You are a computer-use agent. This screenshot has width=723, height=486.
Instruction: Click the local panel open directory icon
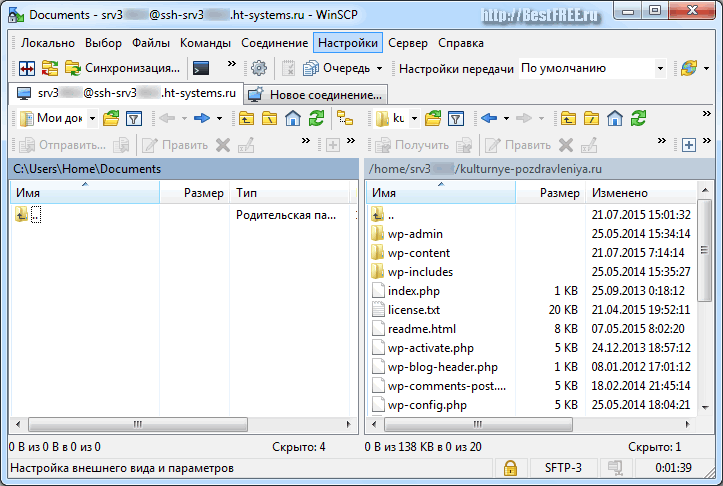pyautogui.click(x=111, y=119)
